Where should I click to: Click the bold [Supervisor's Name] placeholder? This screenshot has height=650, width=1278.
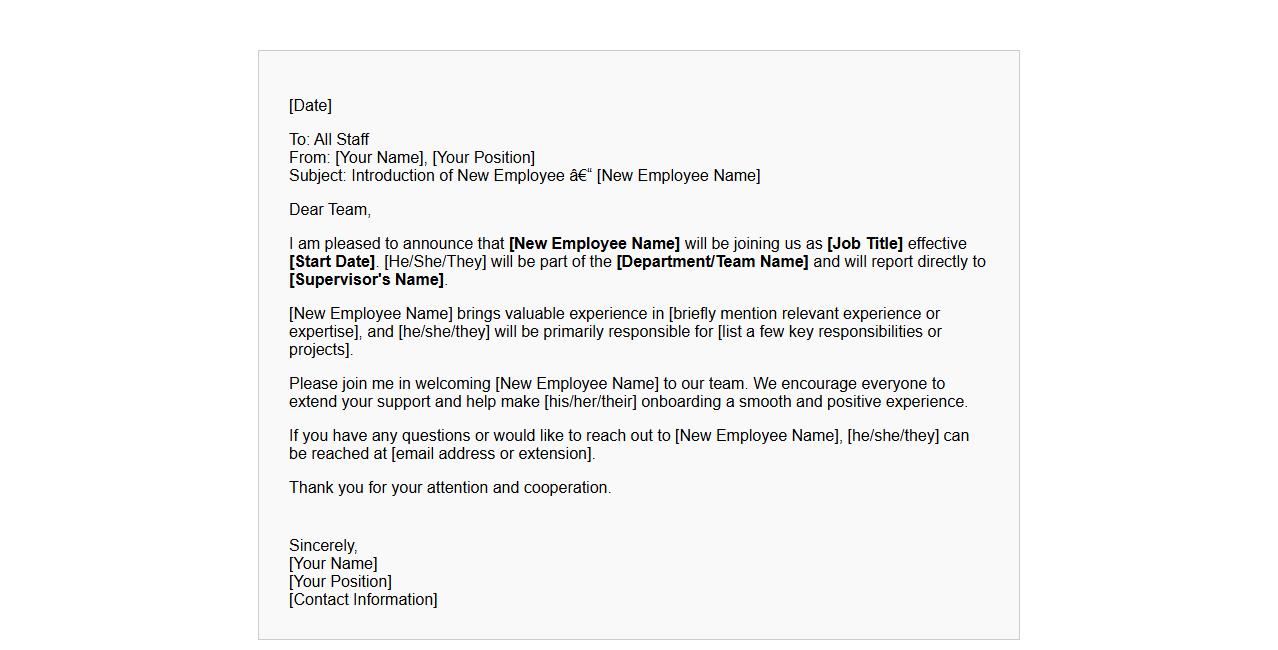366,280
